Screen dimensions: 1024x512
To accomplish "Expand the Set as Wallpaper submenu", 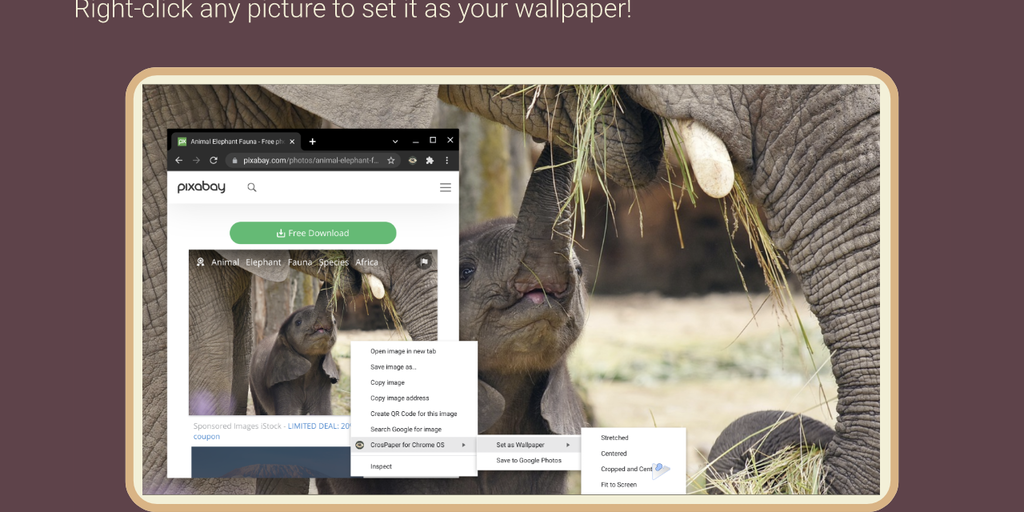I will click(x=530, y=445).
